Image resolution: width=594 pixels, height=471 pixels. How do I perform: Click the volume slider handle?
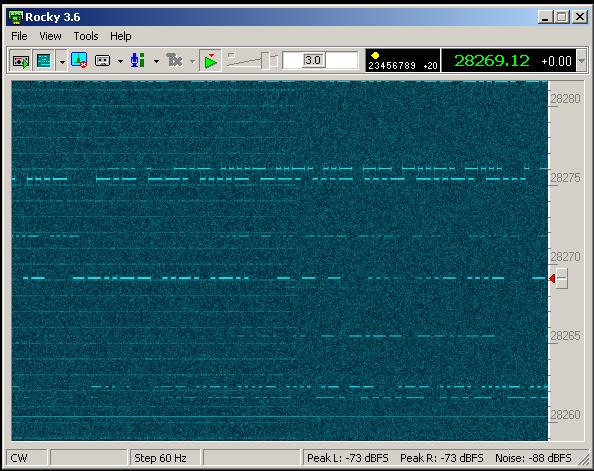[x=266, y=61]
